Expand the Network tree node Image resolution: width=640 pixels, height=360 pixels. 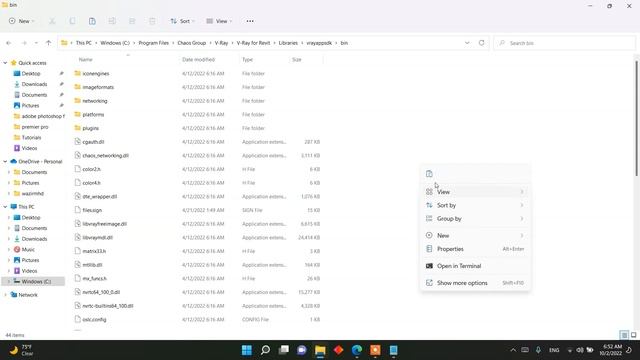tap(5, 295)
